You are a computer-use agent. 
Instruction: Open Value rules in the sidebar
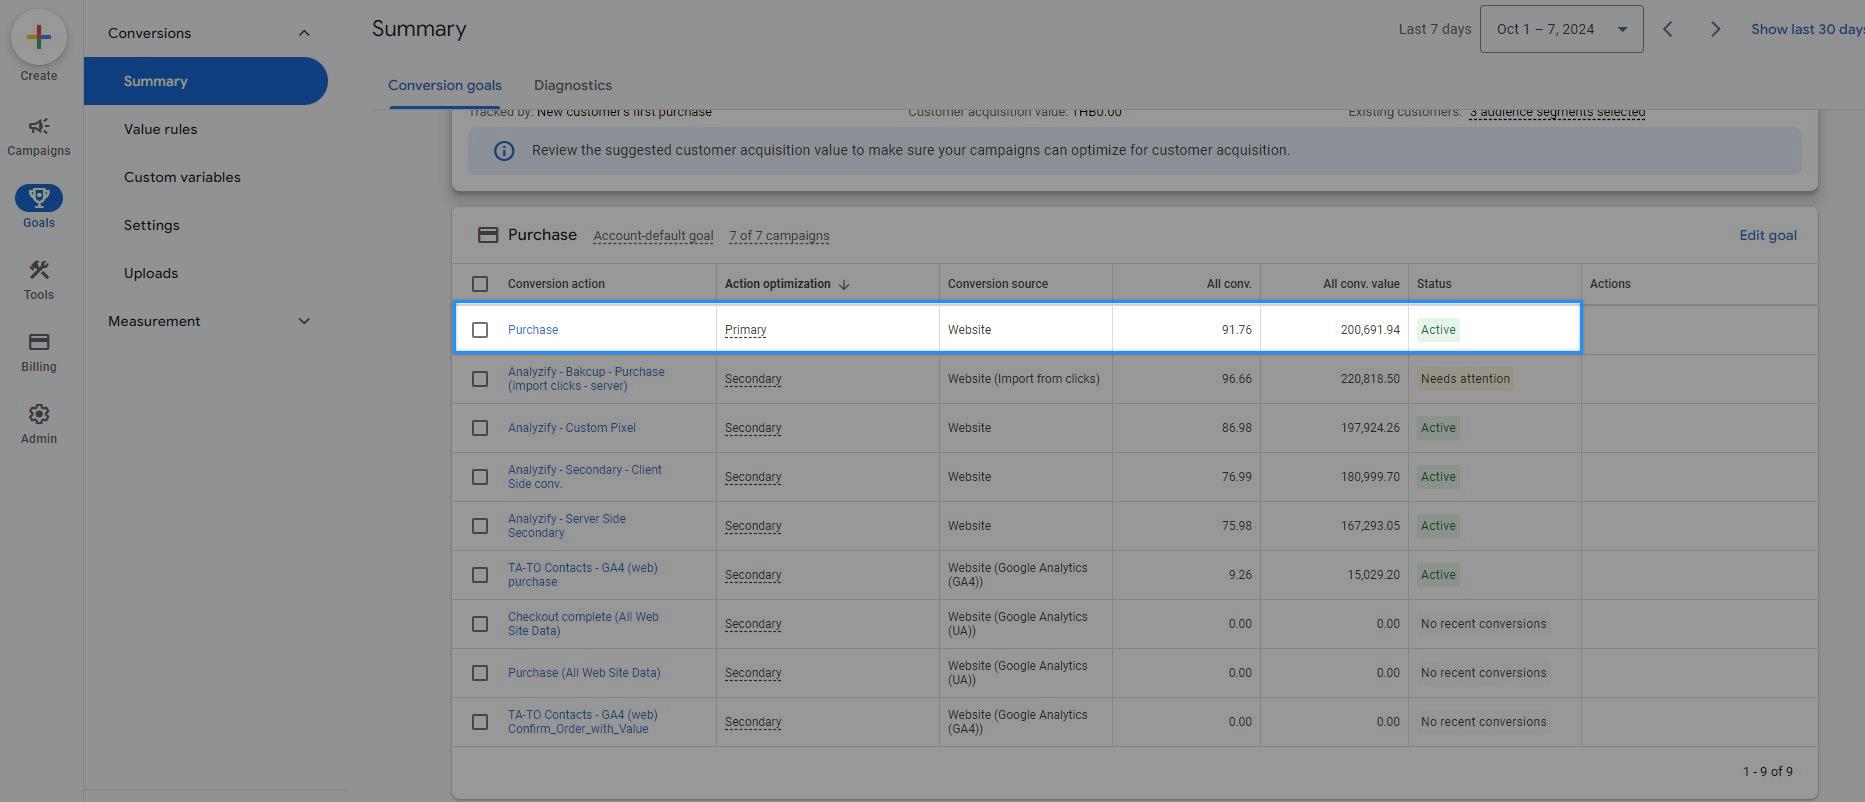160,129
